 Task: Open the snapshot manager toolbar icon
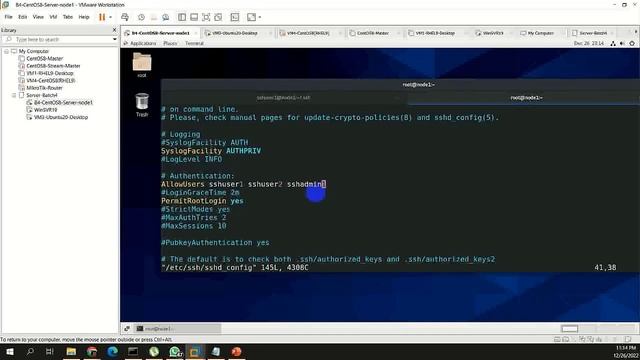166,17
